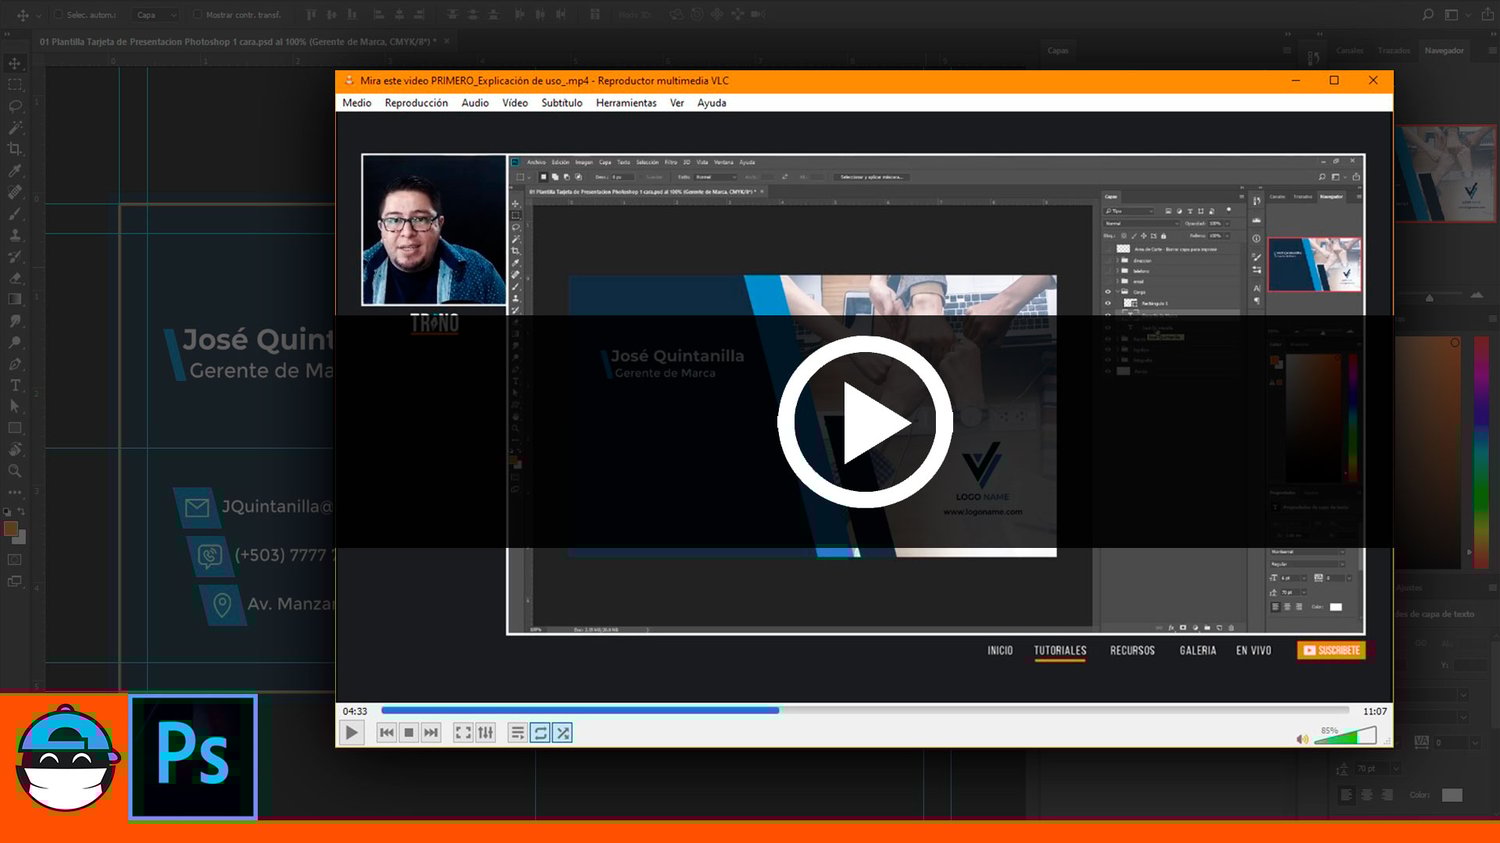Screen dimensions: 1500x843
Task: Click VLC next media button
Action: click(x=430, y=733)
